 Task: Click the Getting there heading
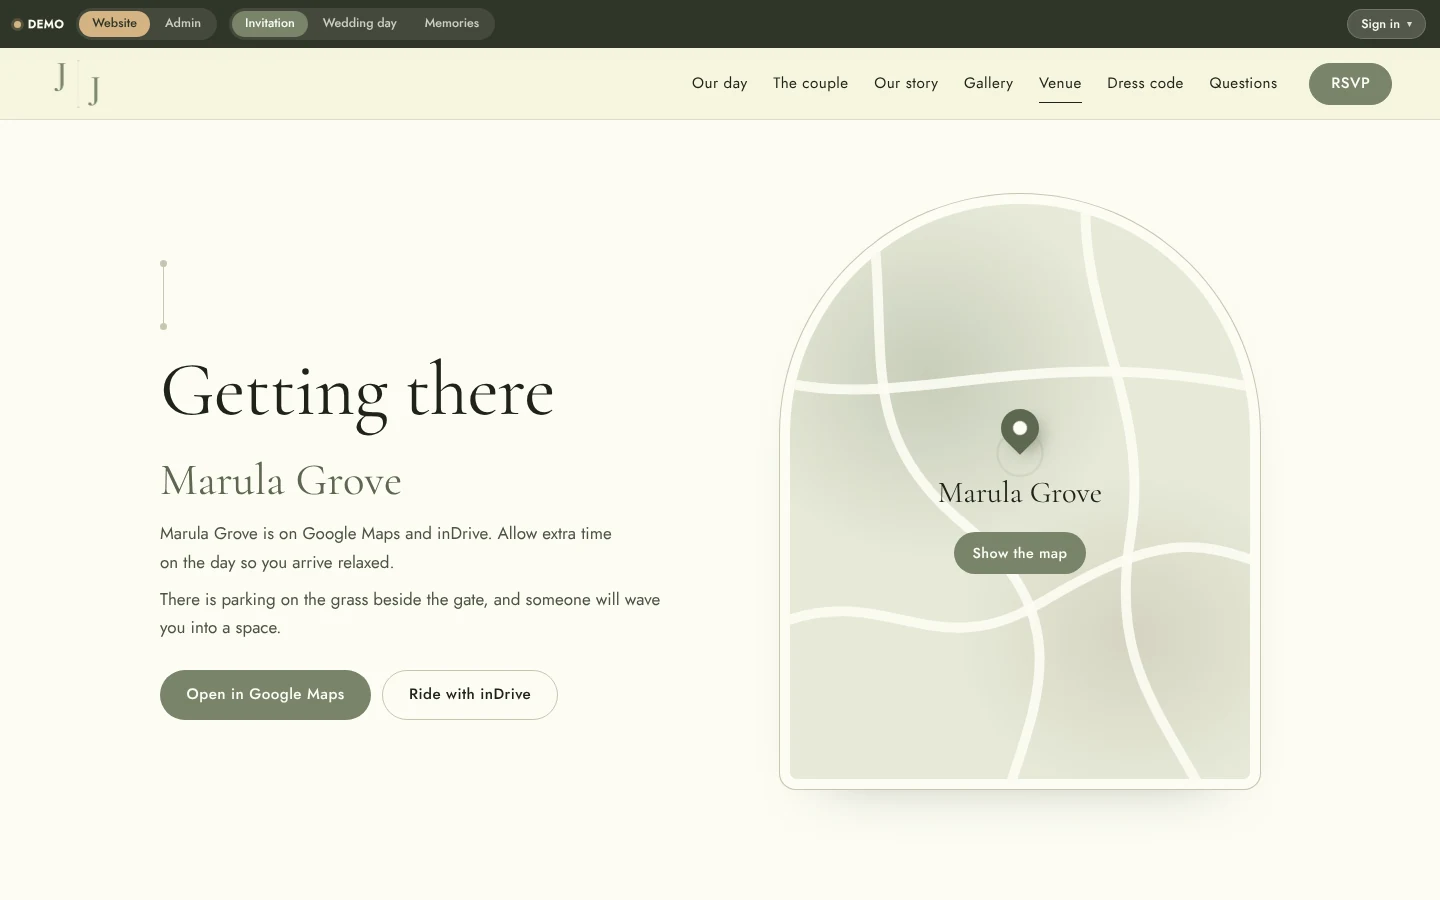coord(357,392)
